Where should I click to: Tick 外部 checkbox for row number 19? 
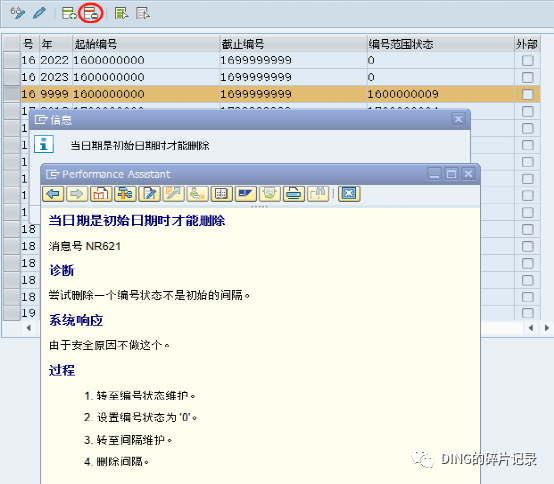tap(528, 313)
